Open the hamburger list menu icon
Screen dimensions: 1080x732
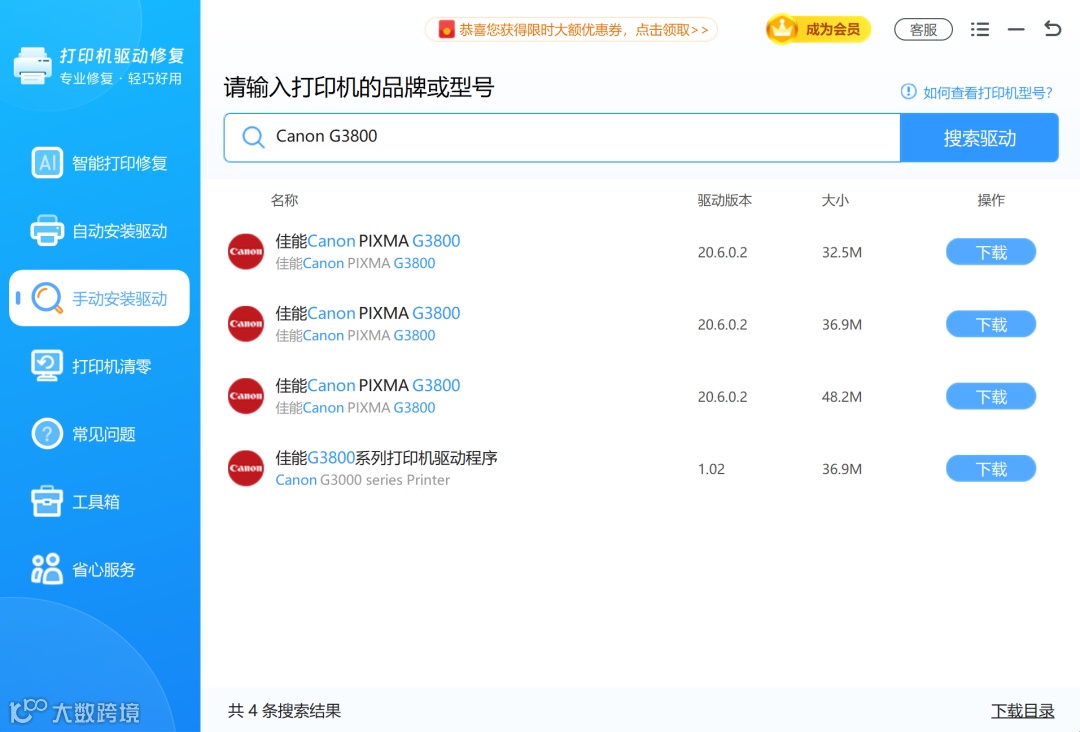pyautogui.click(x=979, y=29)
